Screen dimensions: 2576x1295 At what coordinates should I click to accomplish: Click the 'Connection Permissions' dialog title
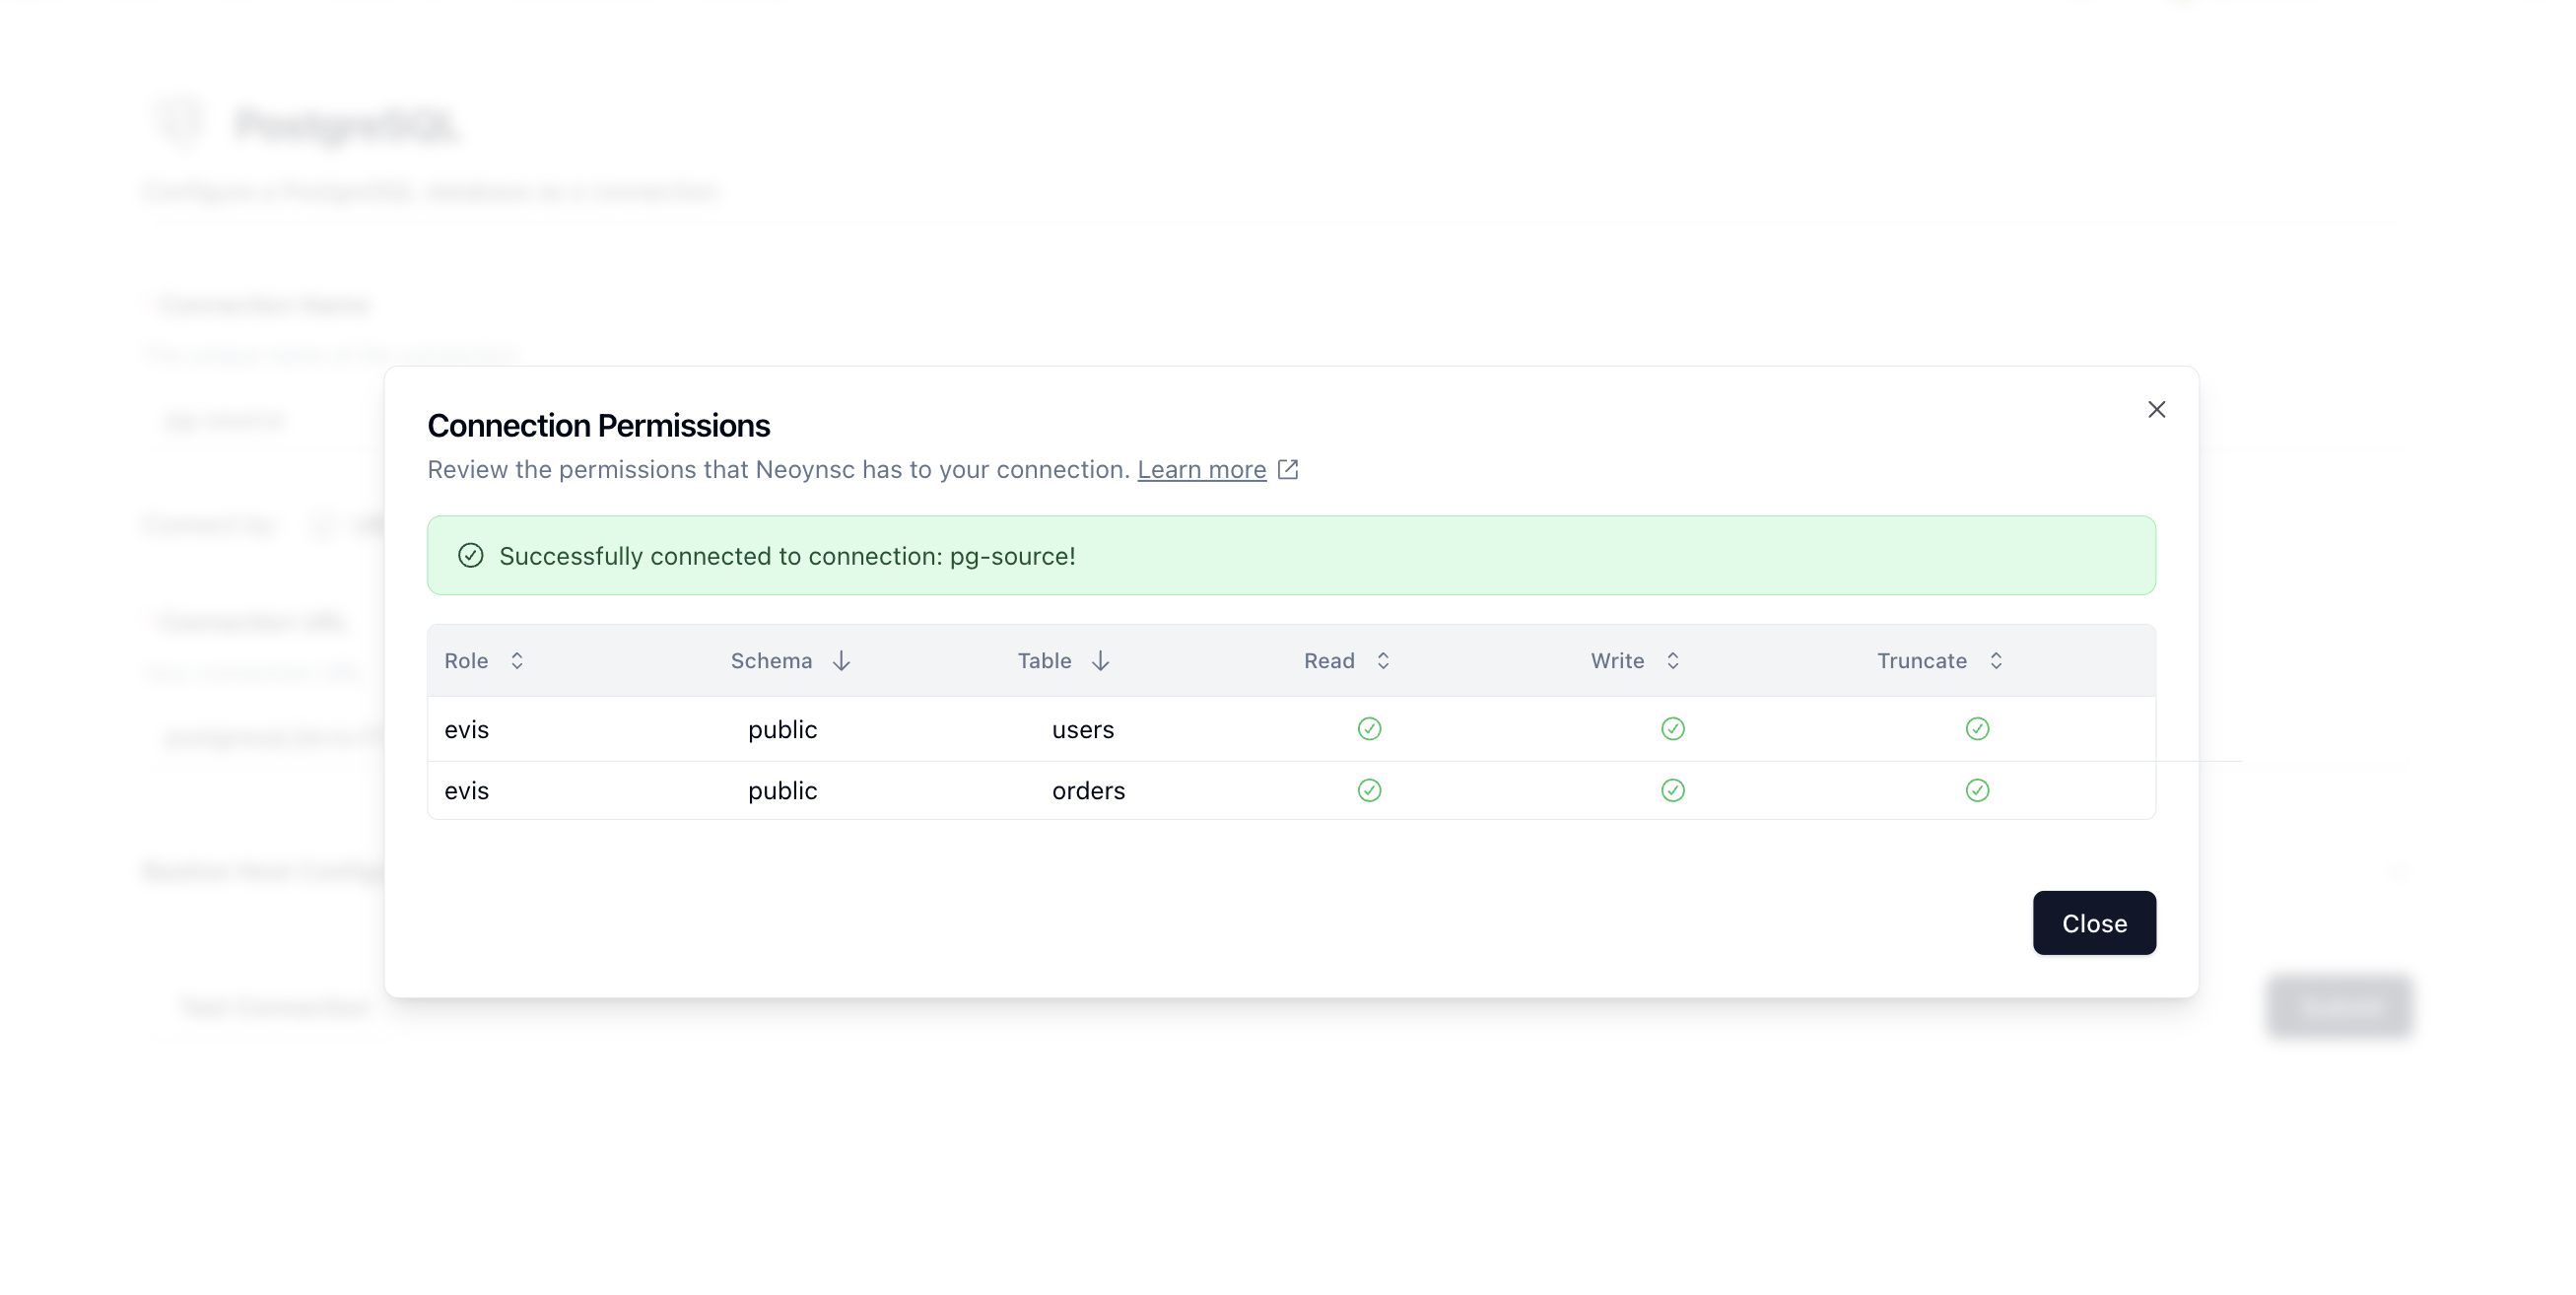point(598,426)
